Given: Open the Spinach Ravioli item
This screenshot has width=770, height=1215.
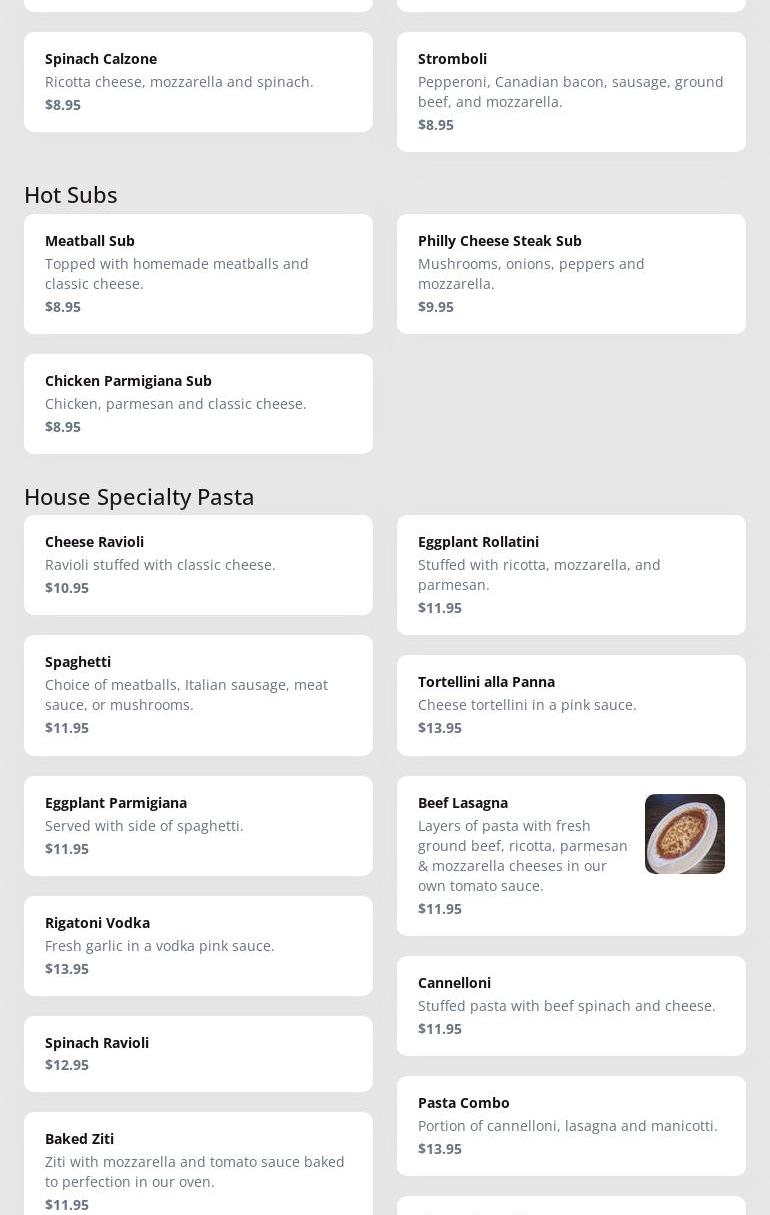Looking at the screenshot, I should (198, 1054).
